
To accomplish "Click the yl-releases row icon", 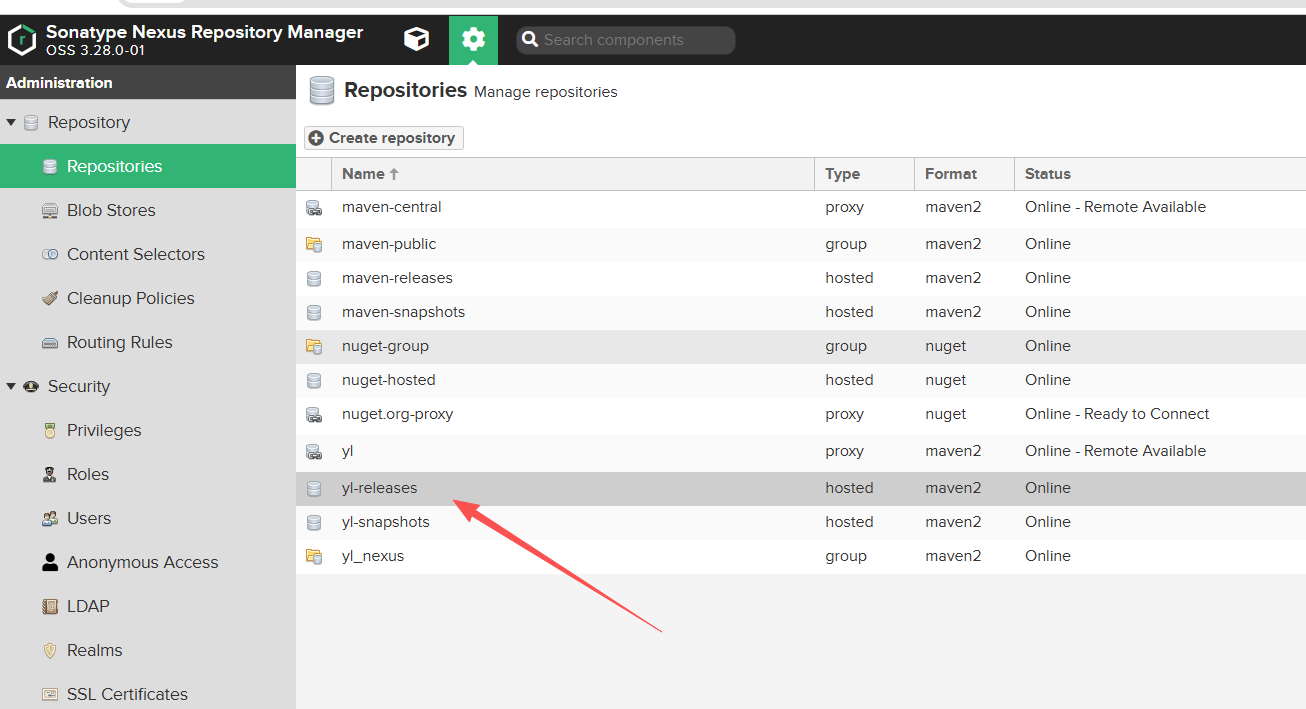I will coord(314,488).
